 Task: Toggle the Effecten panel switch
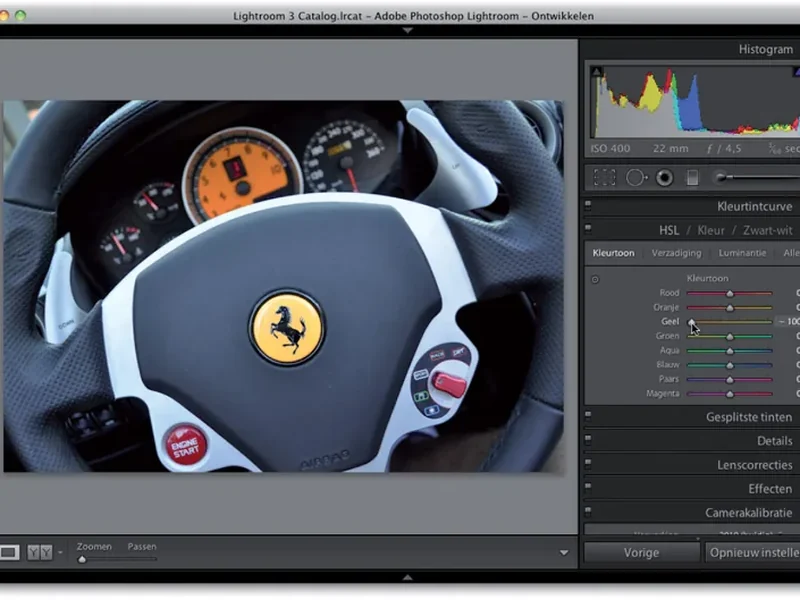point(588,487)
